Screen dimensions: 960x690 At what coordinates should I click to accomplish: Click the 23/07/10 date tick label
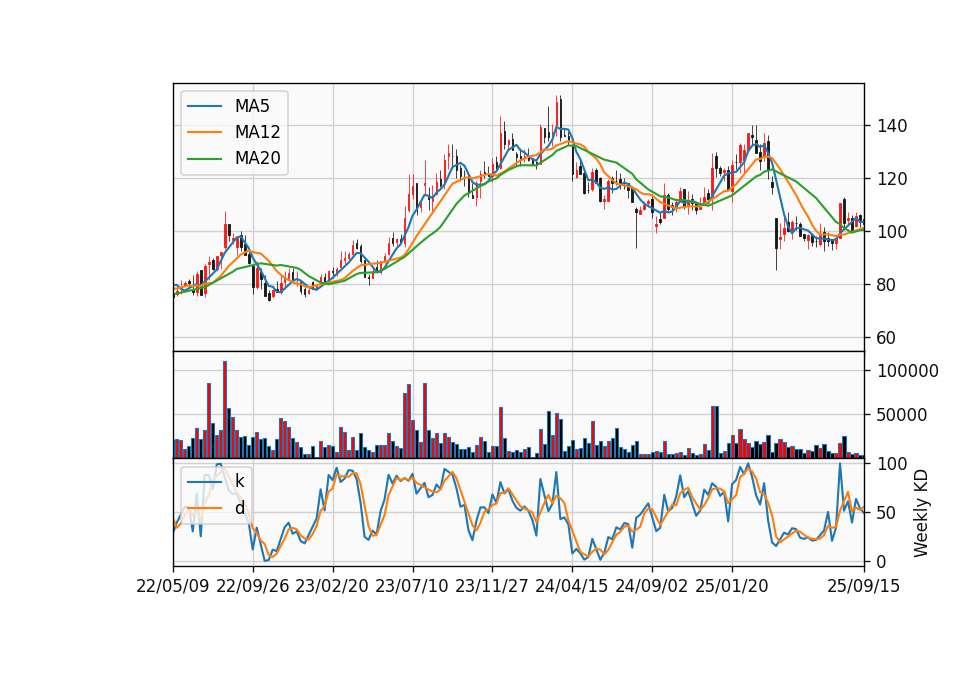(x=411, y=587)
